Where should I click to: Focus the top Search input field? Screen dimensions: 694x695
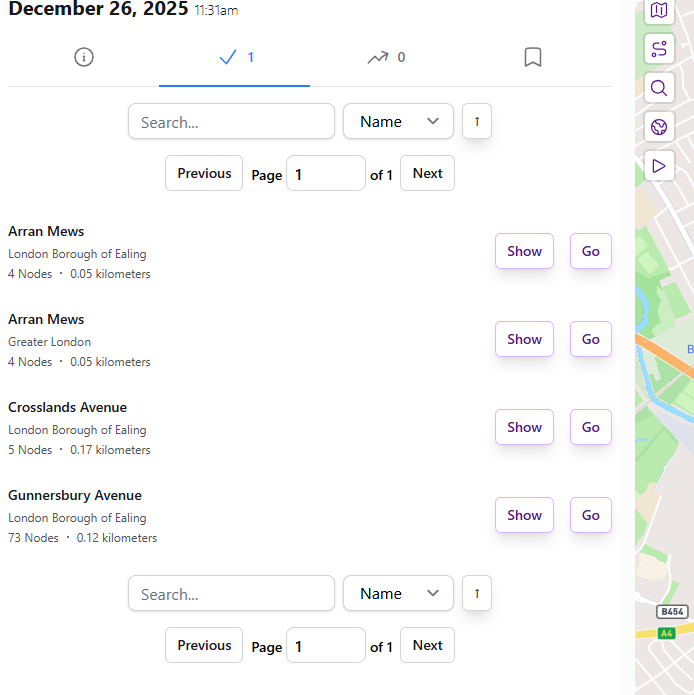click(231, 122)
